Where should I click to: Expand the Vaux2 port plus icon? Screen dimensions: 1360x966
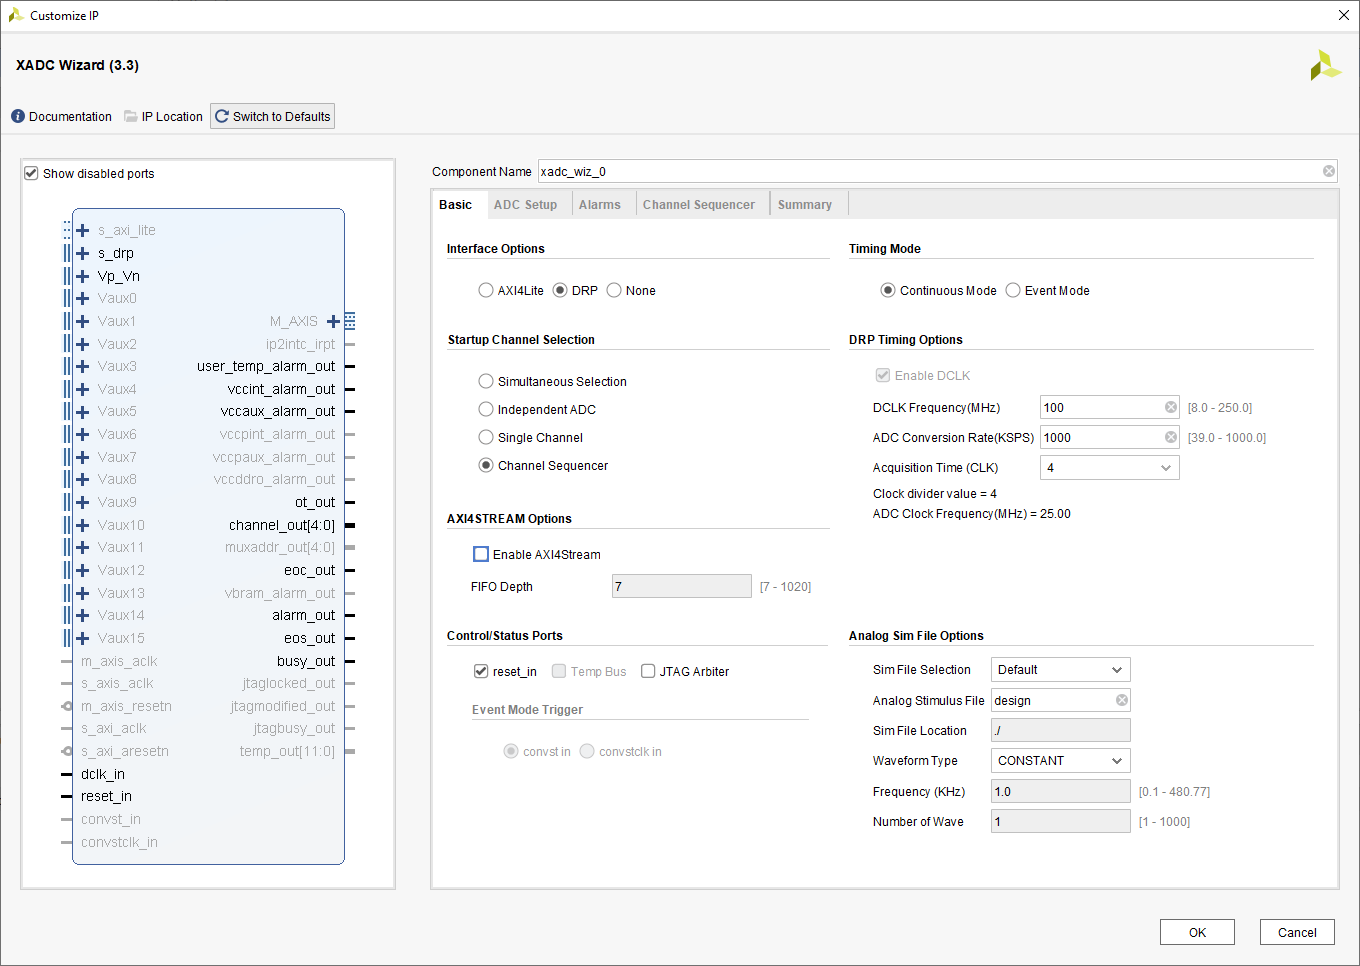[x=83, y=344]
